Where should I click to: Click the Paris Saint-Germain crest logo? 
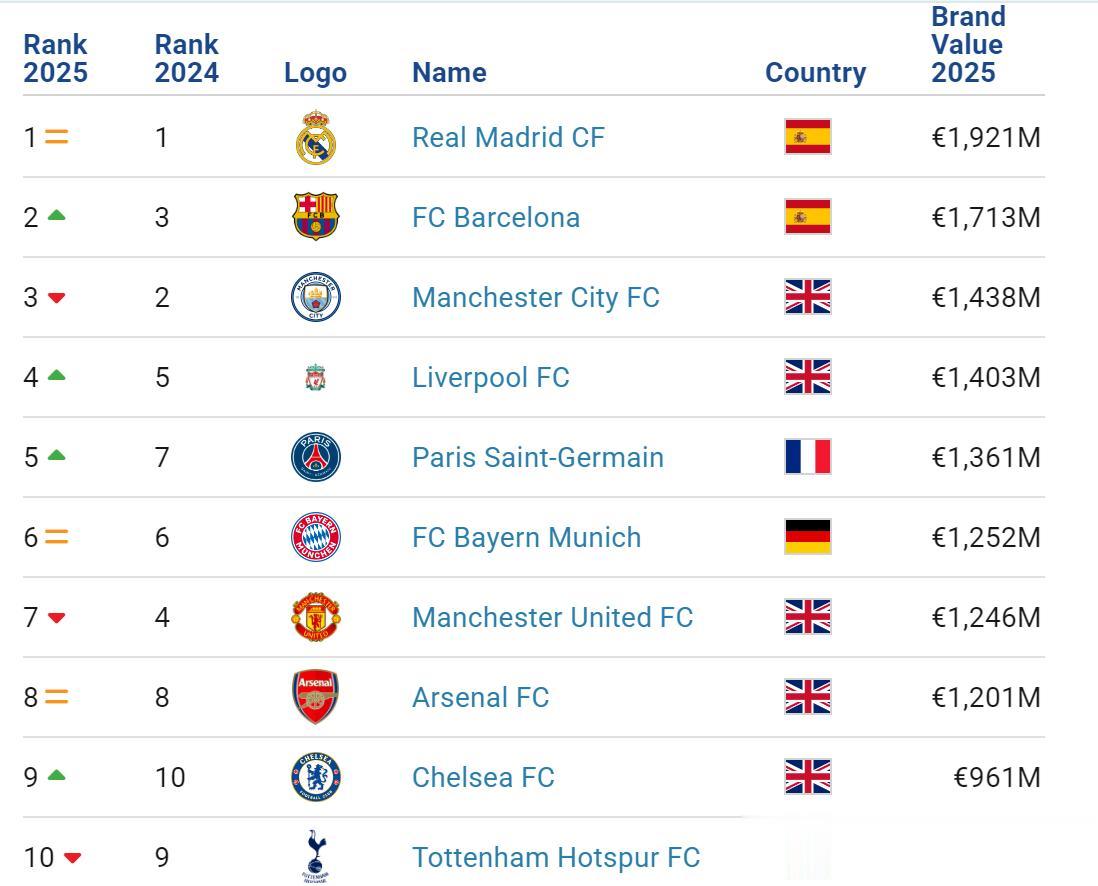[x=316, y=457]
